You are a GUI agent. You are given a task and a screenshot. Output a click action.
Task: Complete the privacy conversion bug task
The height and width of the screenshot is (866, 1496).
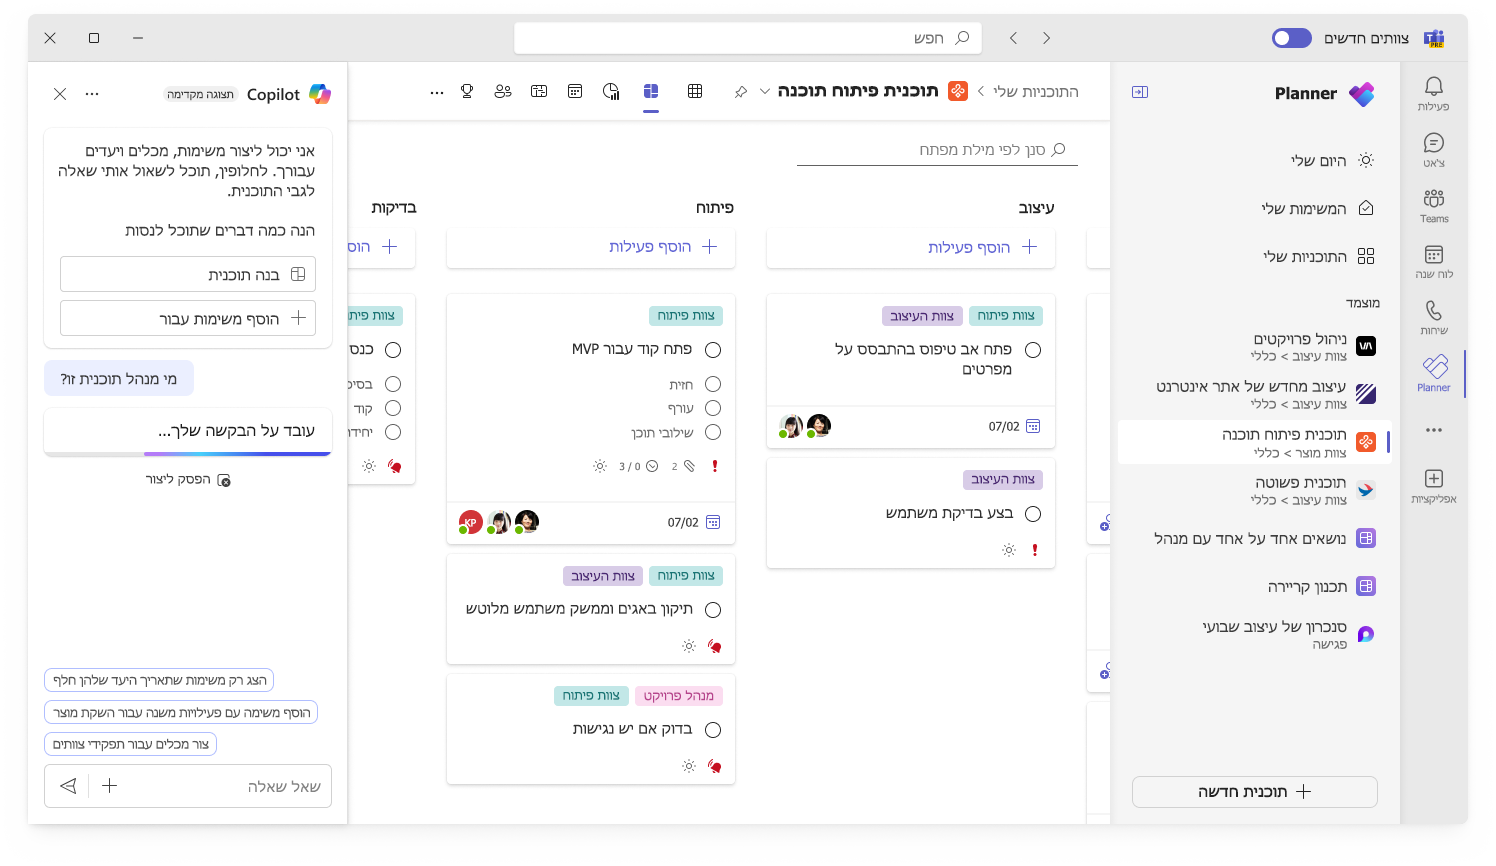tap(1033, 350)
